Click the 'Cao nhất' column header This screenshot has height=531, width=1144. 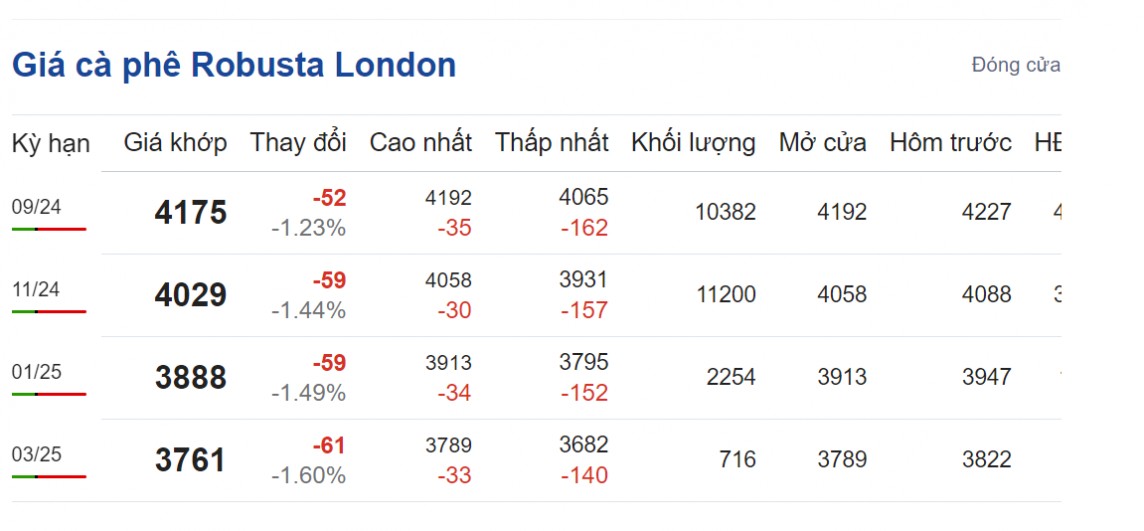[420, 143]
